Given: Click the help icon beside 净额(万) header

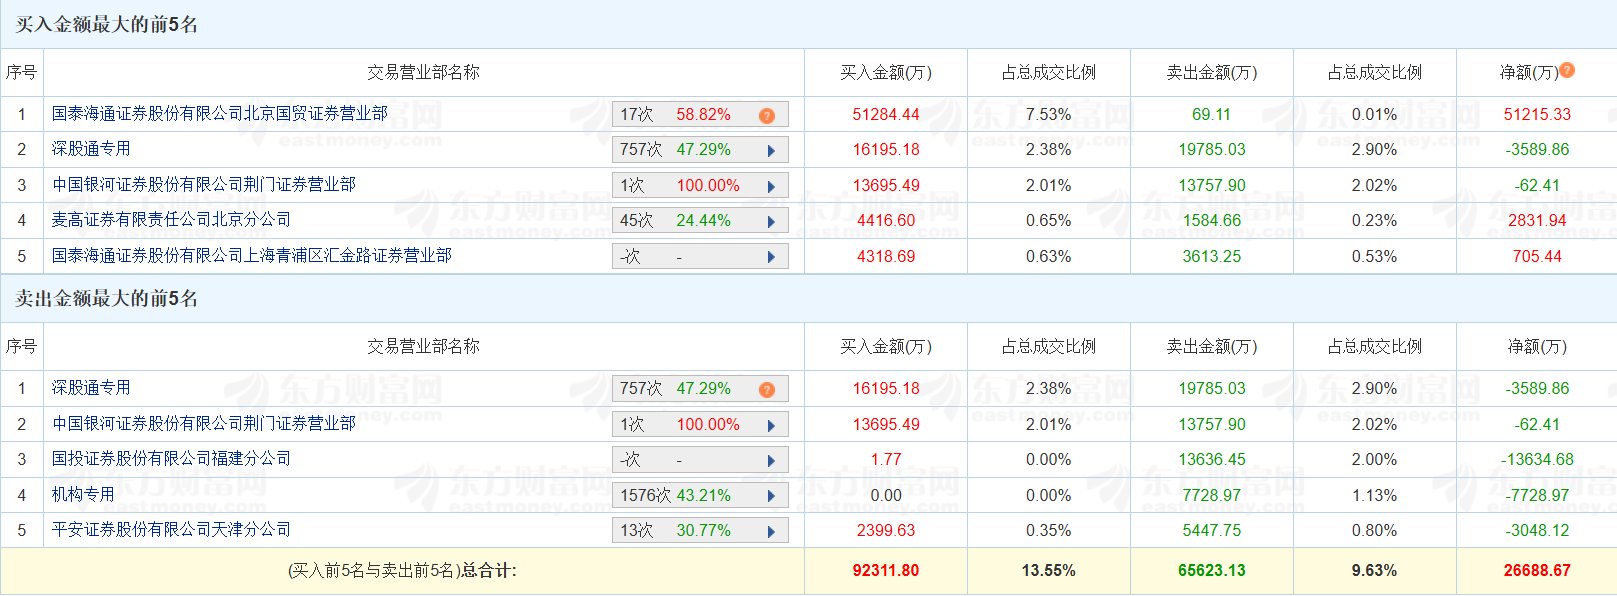Looking at the screenshot, I should pos(1567,70).
